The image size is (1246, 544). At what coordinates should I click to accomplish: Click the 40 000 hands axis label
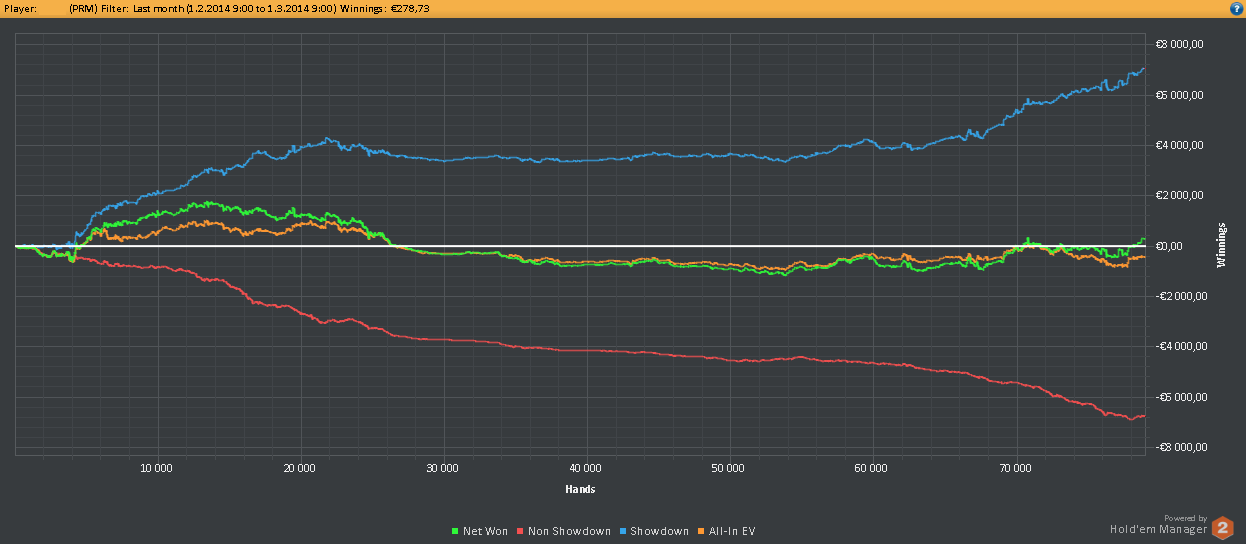[x=585, y=467]
